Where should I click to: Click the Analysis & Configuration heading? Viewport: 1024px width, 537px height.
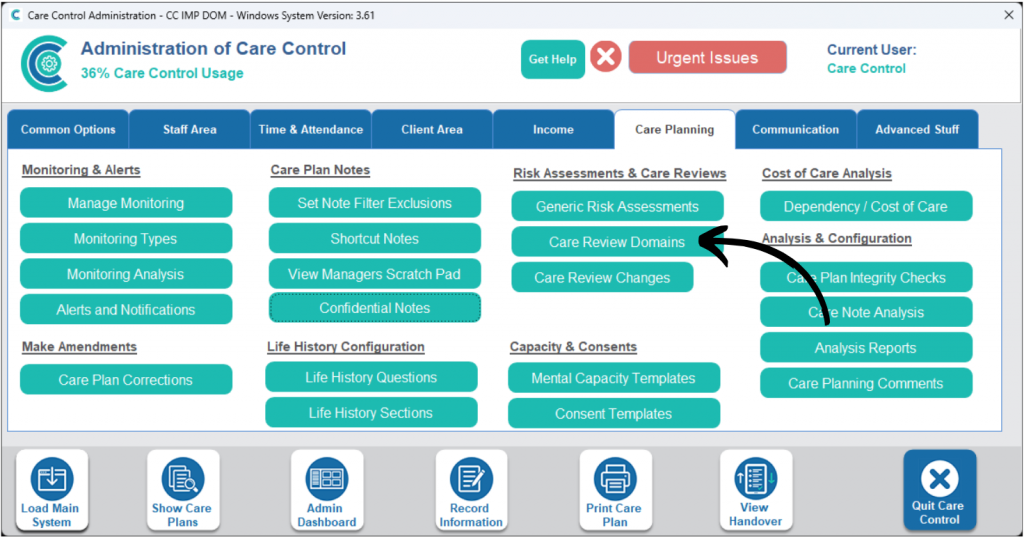[837, 238]
